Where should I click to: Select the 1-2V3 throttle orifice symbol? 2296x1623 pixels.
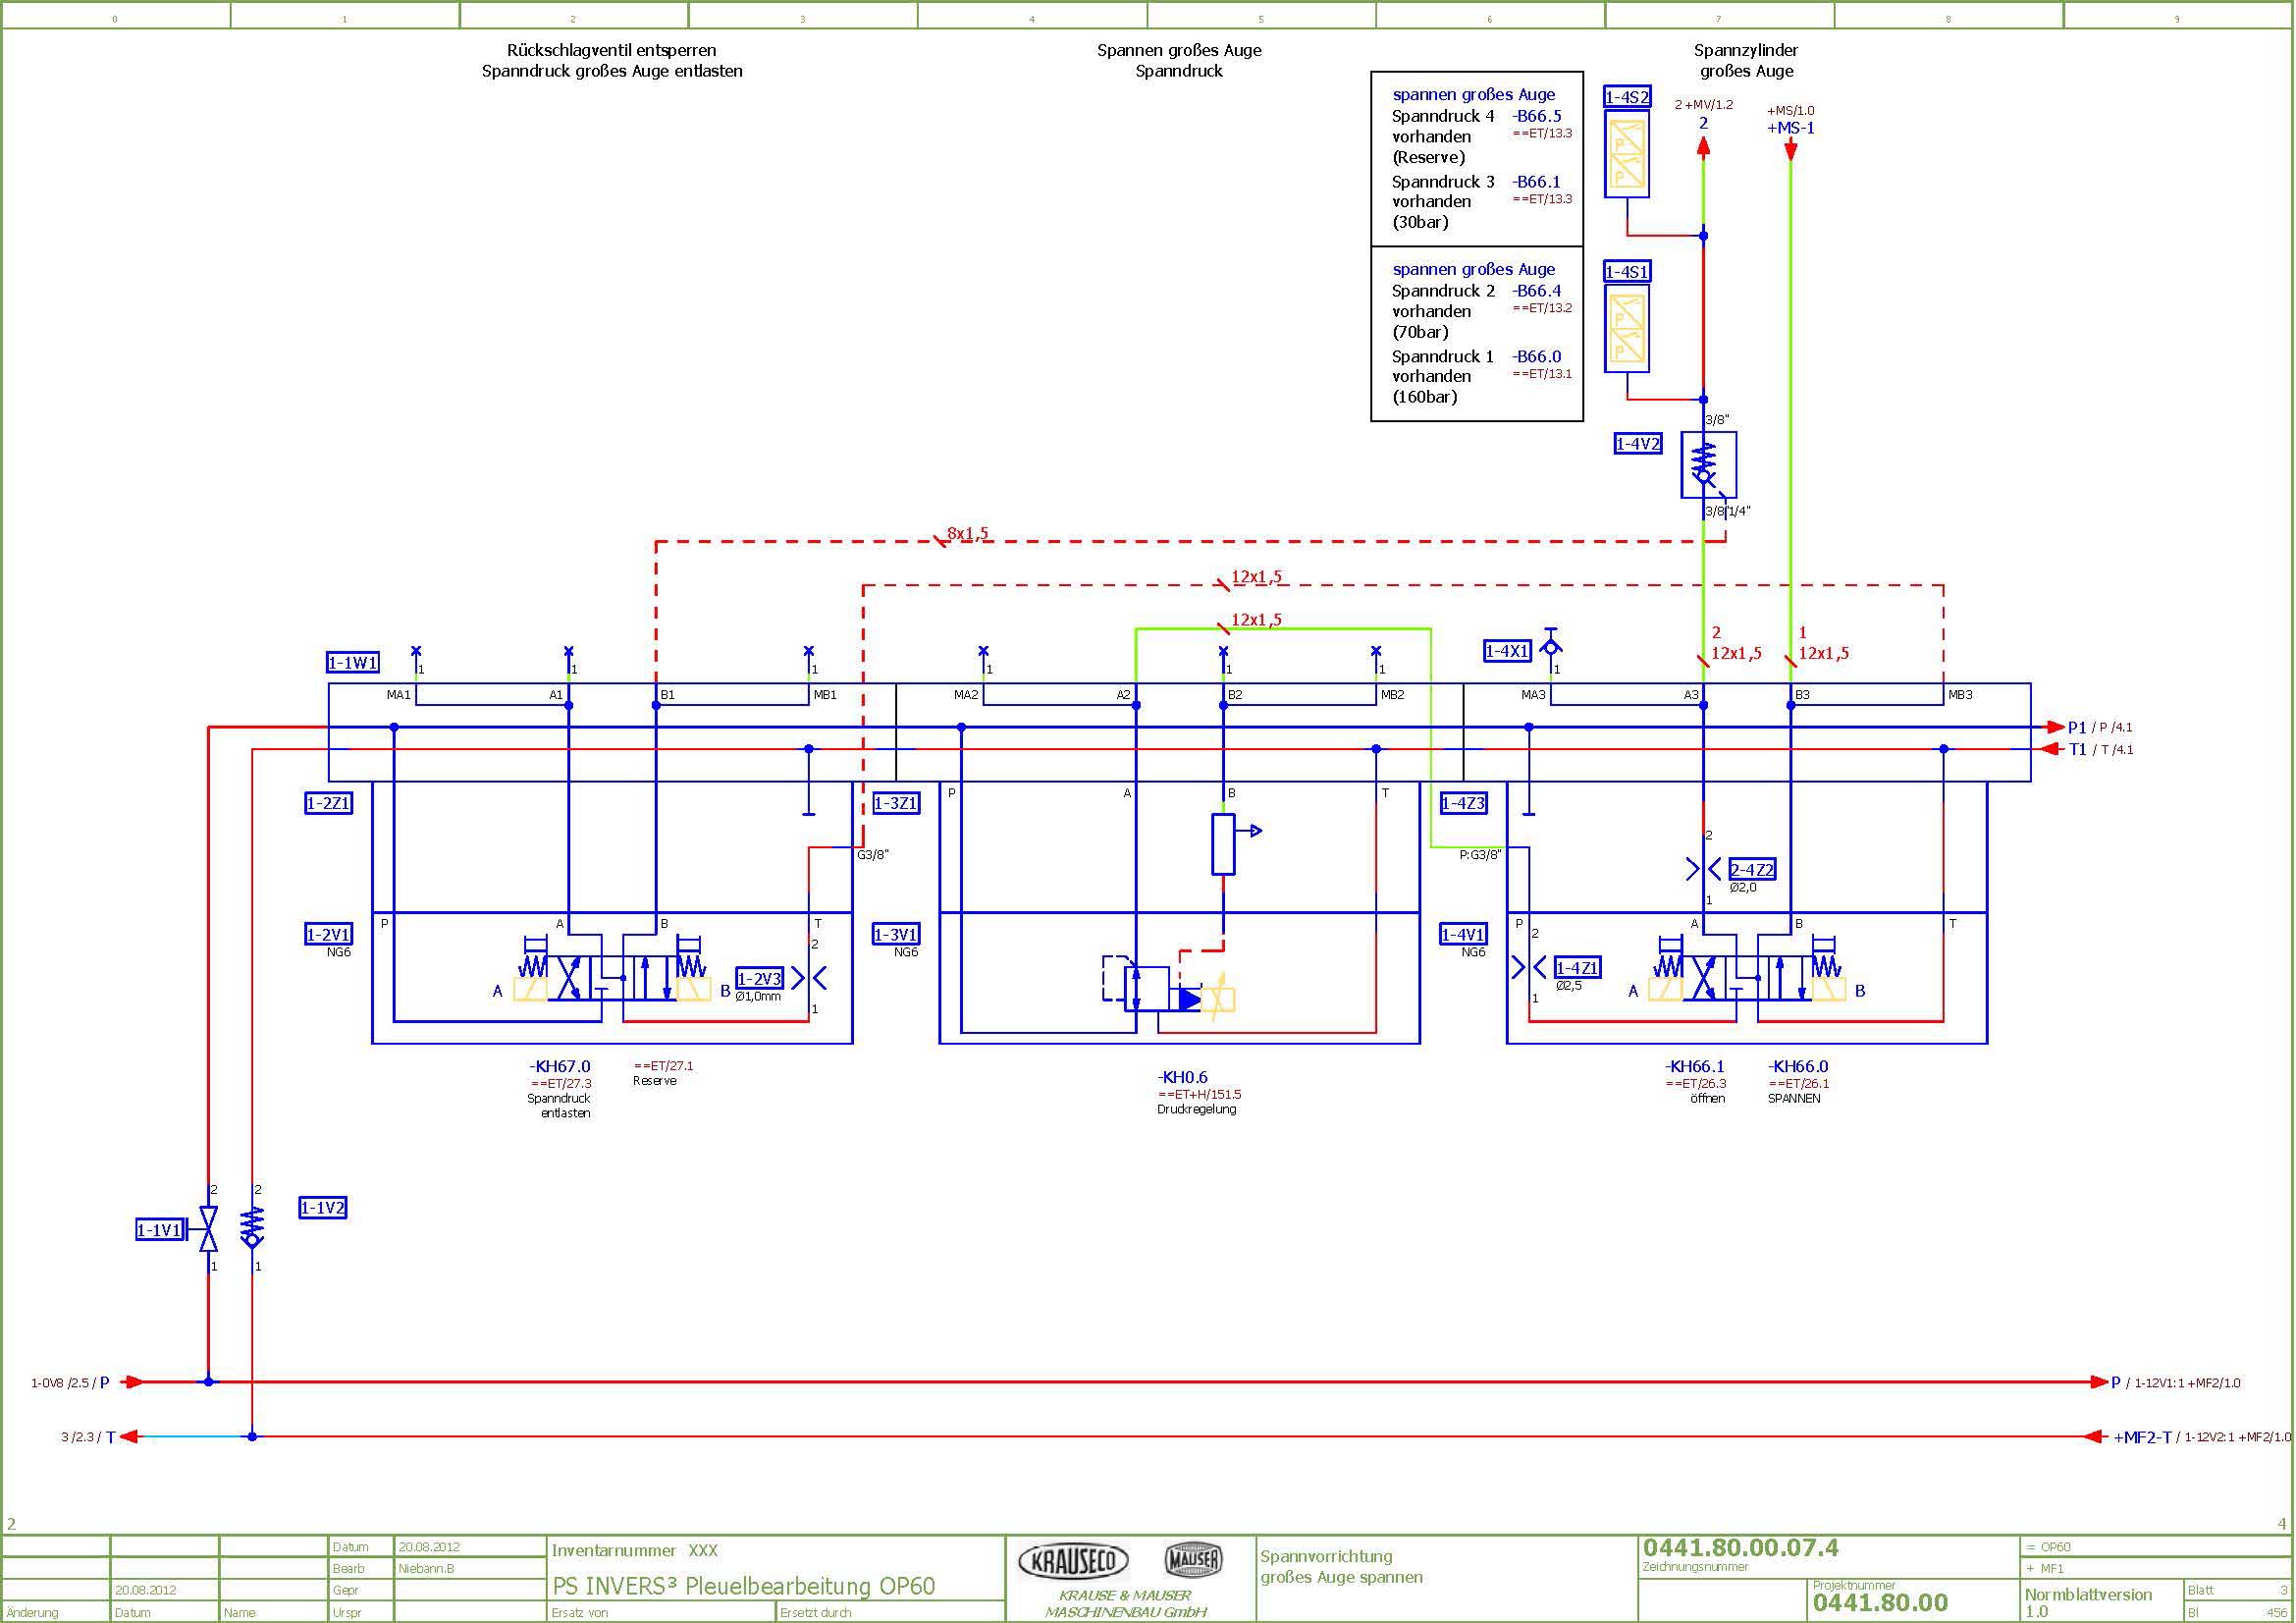click(809, 977)
